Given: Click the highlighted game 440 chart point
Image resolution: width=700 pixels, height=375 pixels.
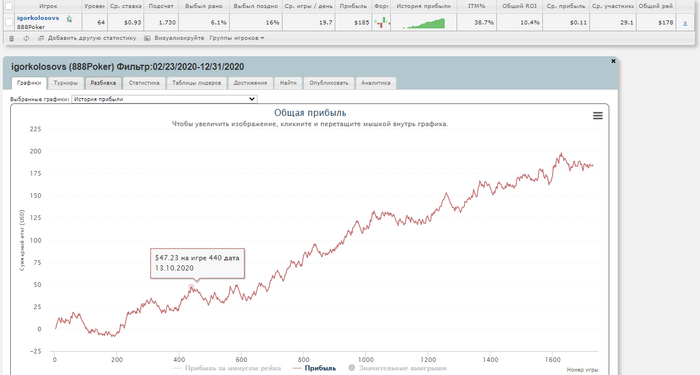Looking at the screenshot, I should [x=192, y=288].
